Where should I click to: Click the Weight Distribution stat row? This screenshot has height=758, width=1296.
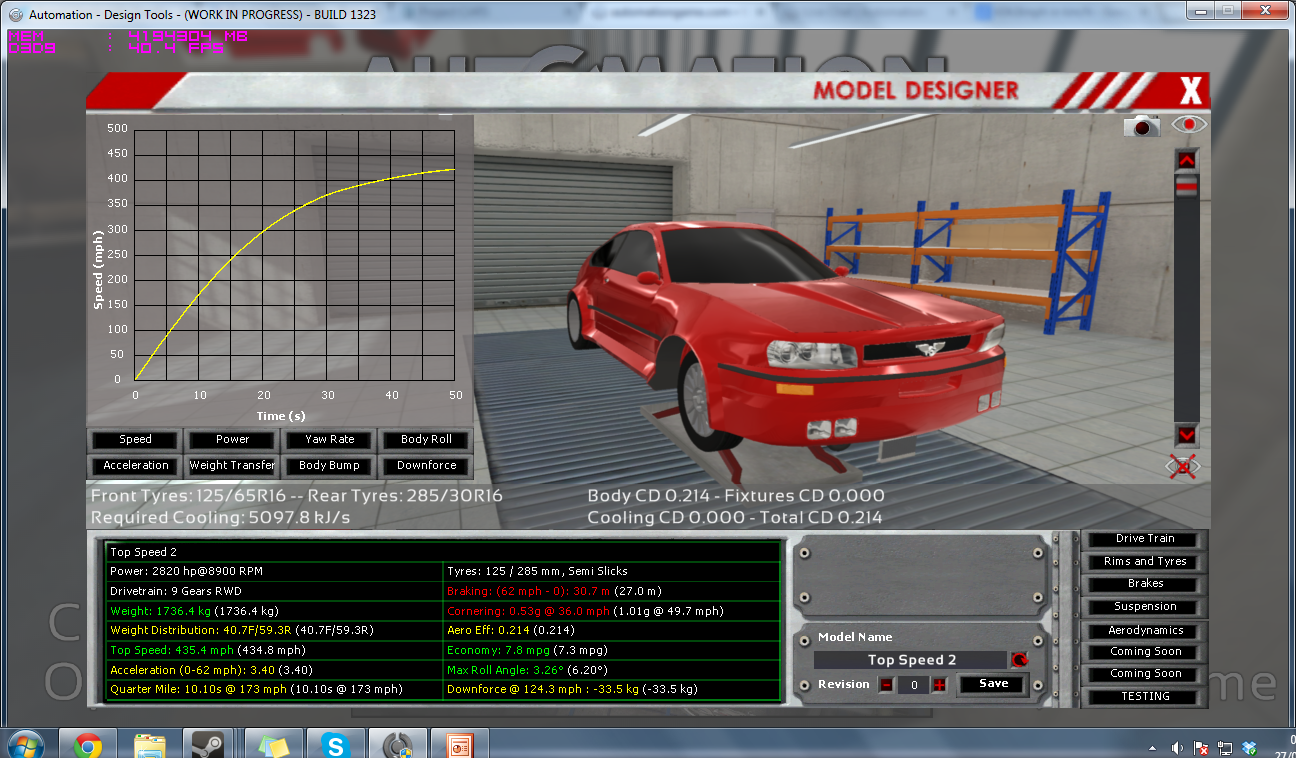tap(275, 631)
